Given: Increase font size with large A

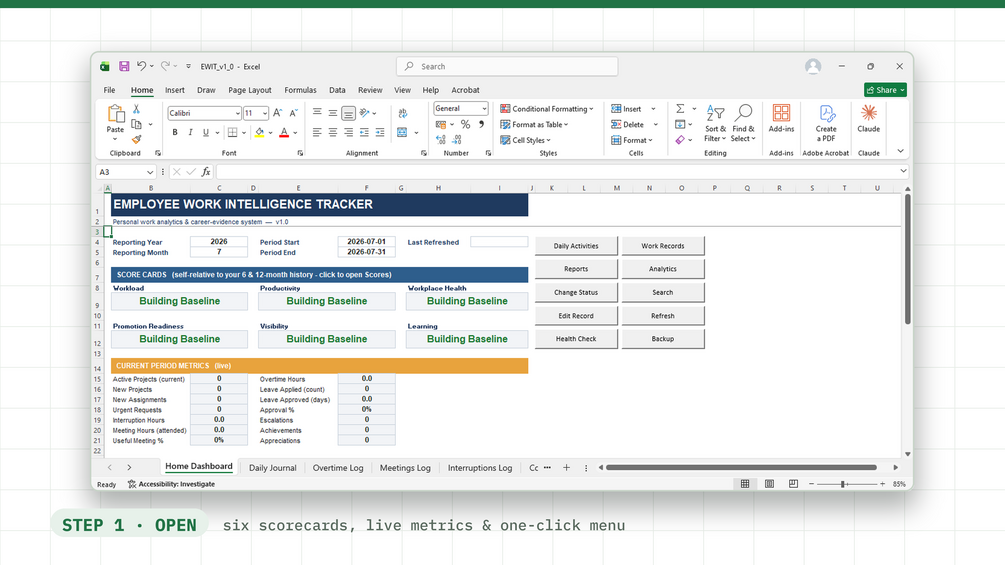Looking at the screenshot, I should click(x=278, y=113).
